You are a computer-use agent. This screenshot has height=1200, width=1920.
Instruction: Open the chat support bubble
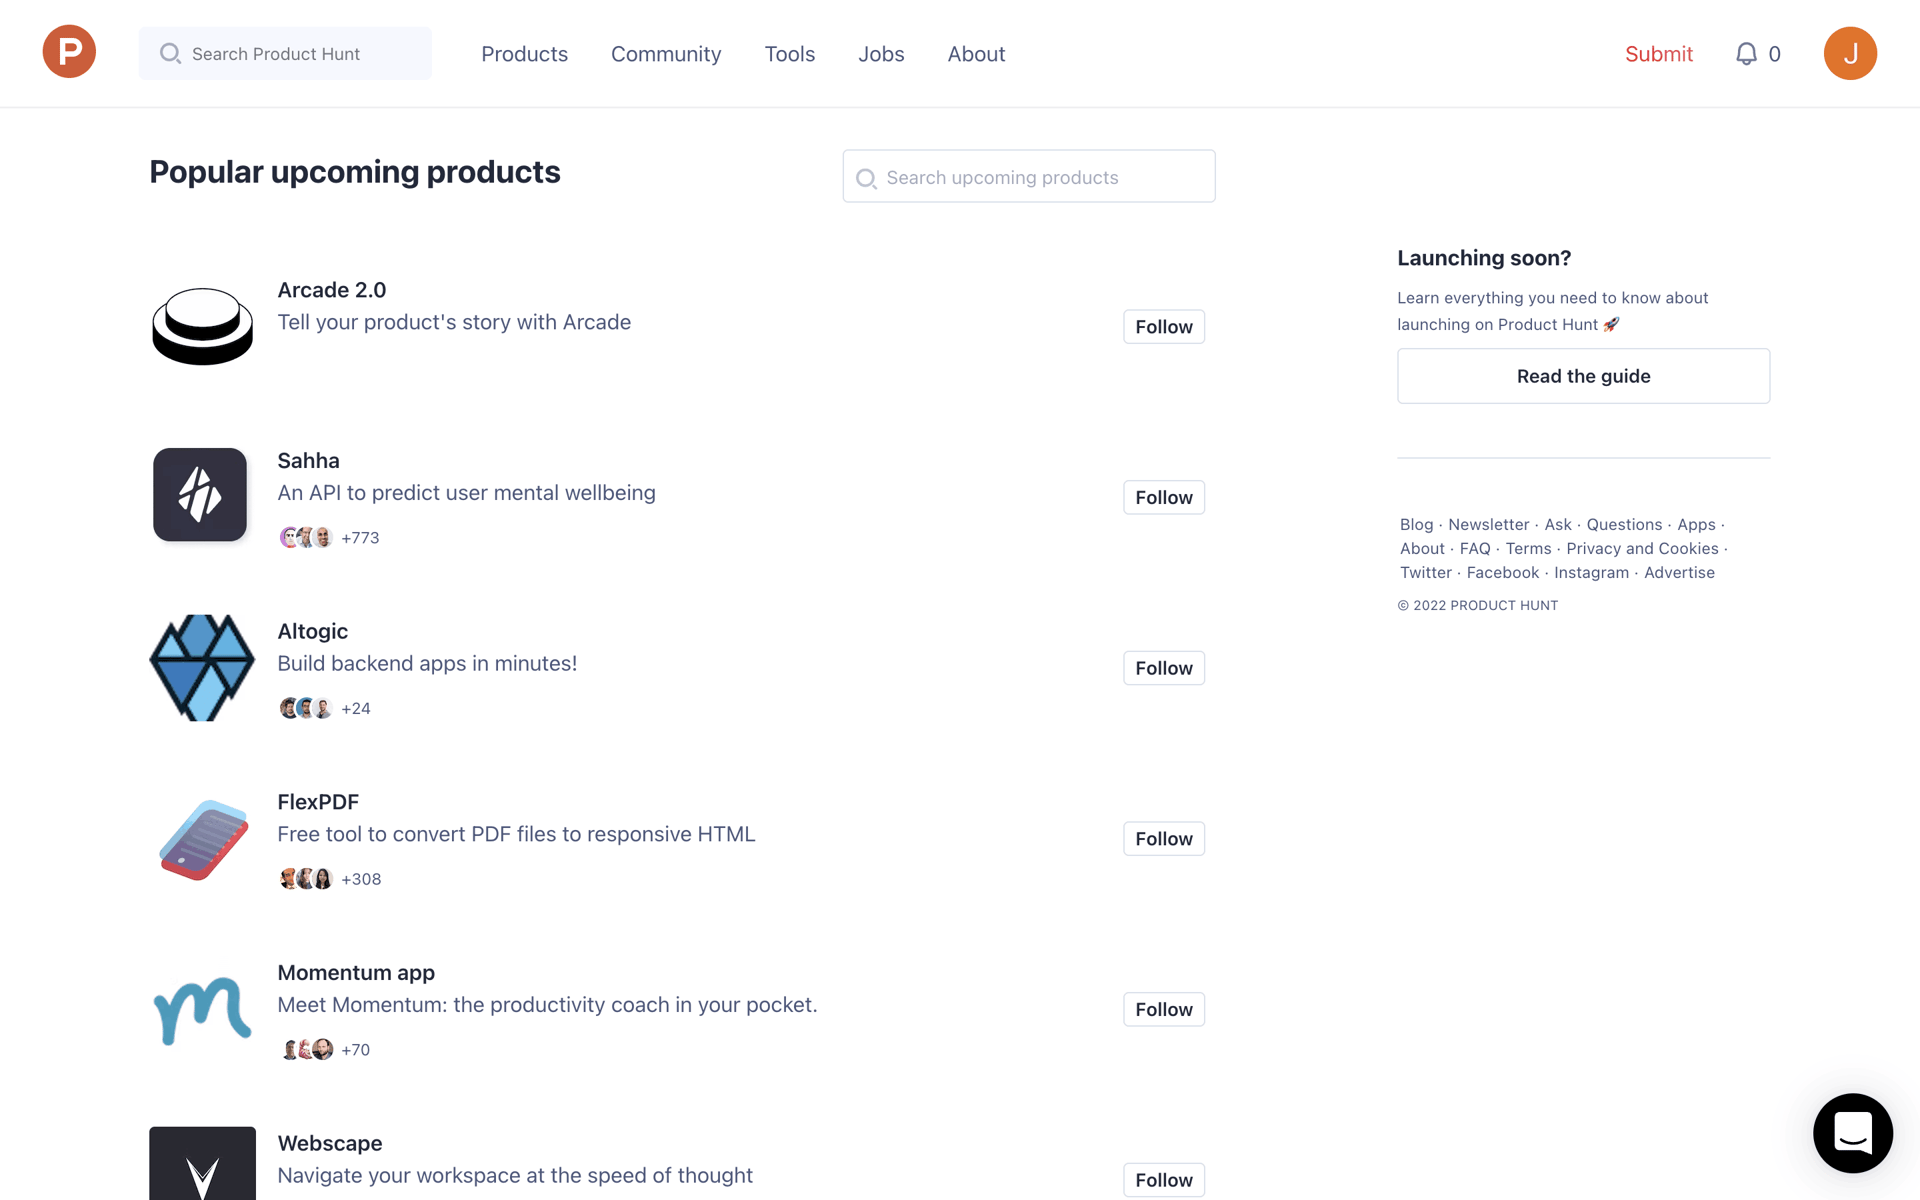pyautogui.click(x=1853, y=1133)
